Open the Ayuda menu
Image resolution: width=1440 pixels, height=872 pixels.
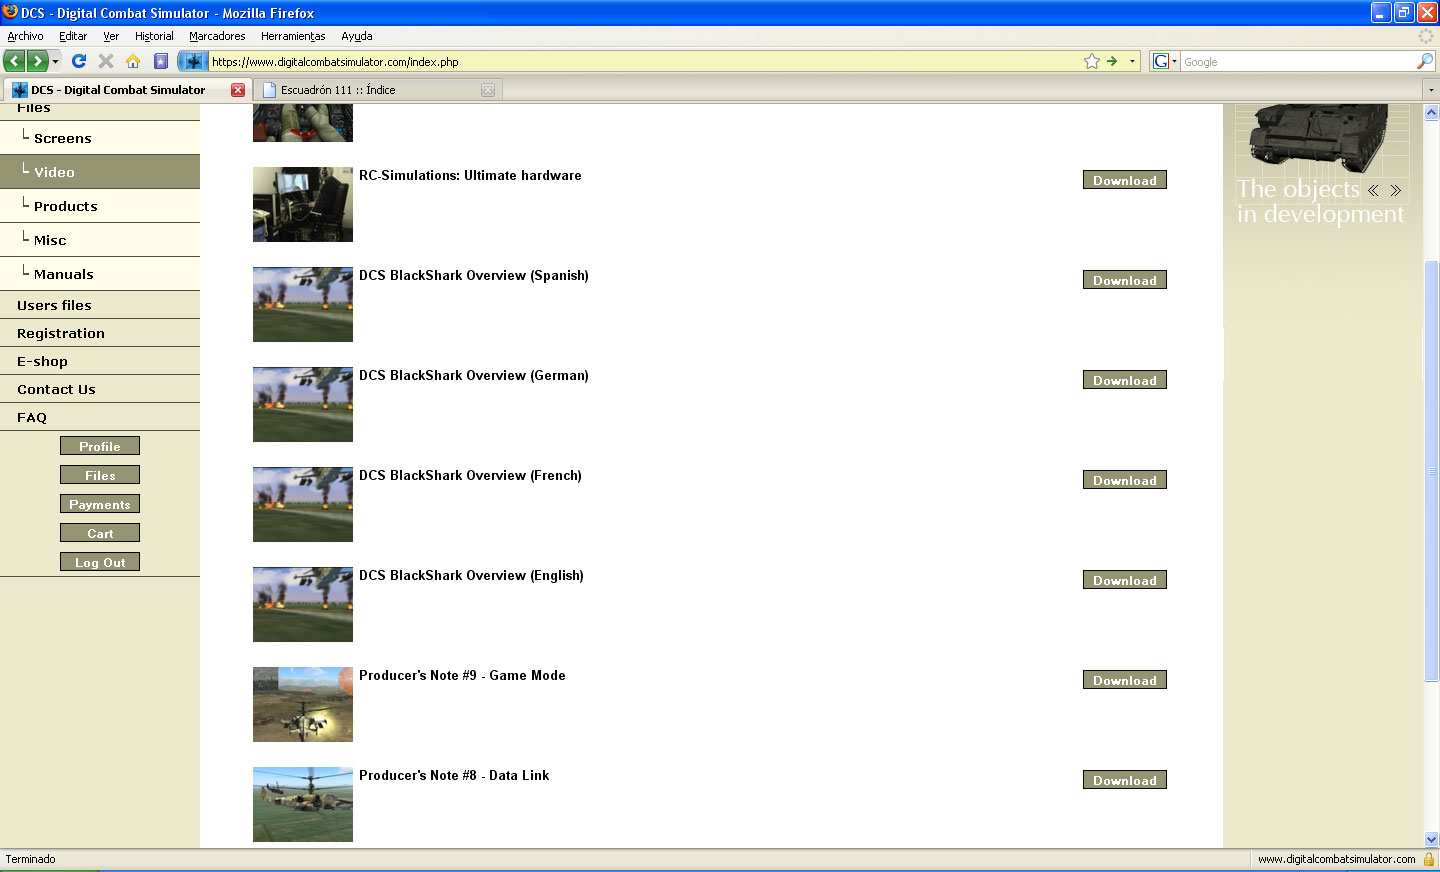tap(357, 36)
